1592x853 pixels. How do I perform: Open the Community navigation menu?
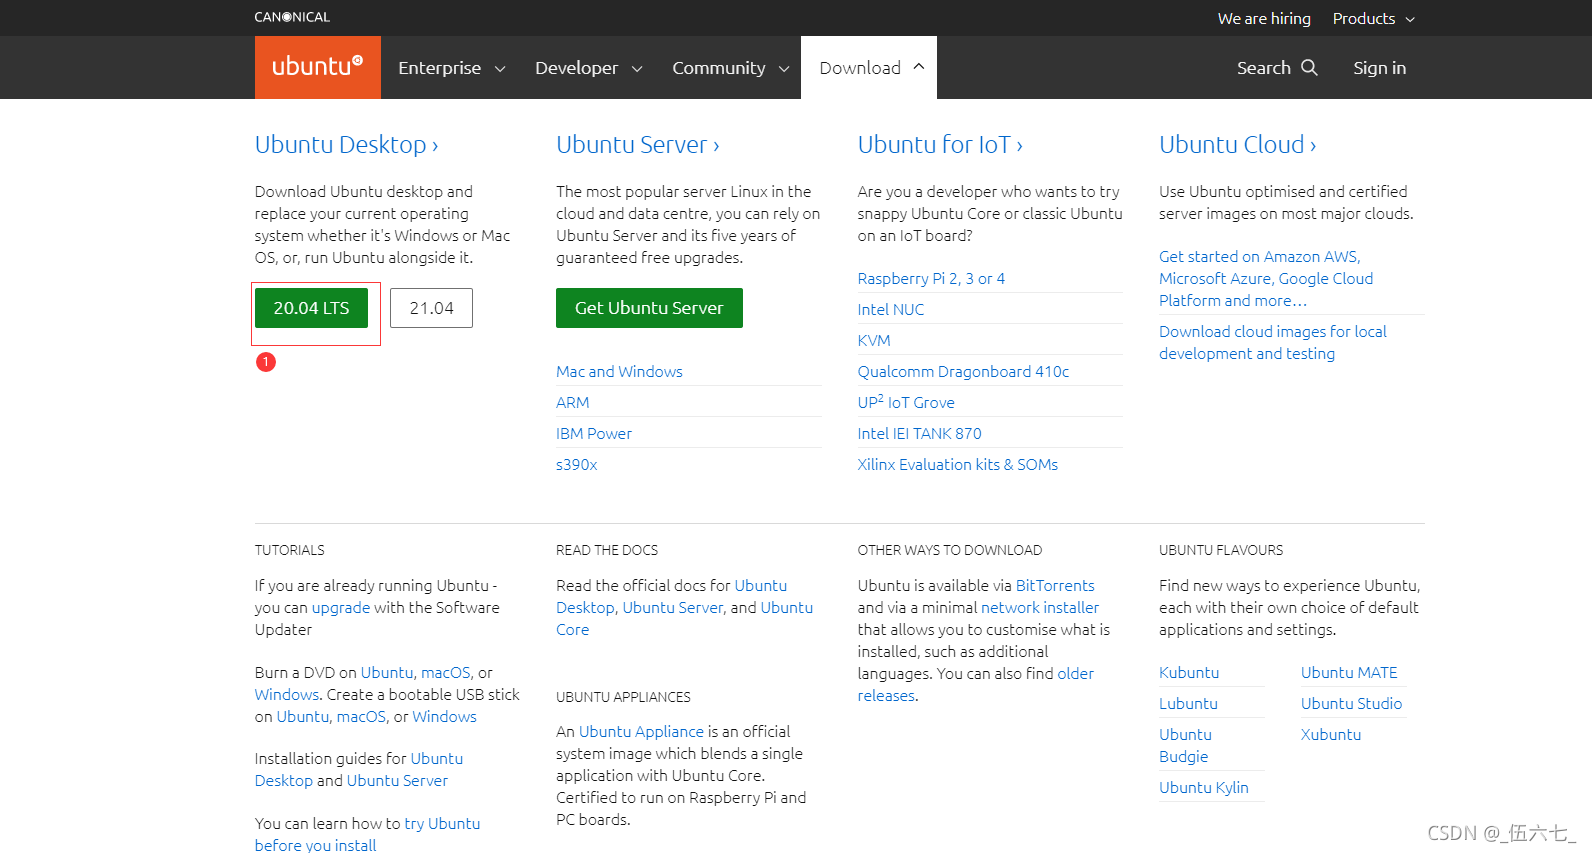tap(731, 67)
